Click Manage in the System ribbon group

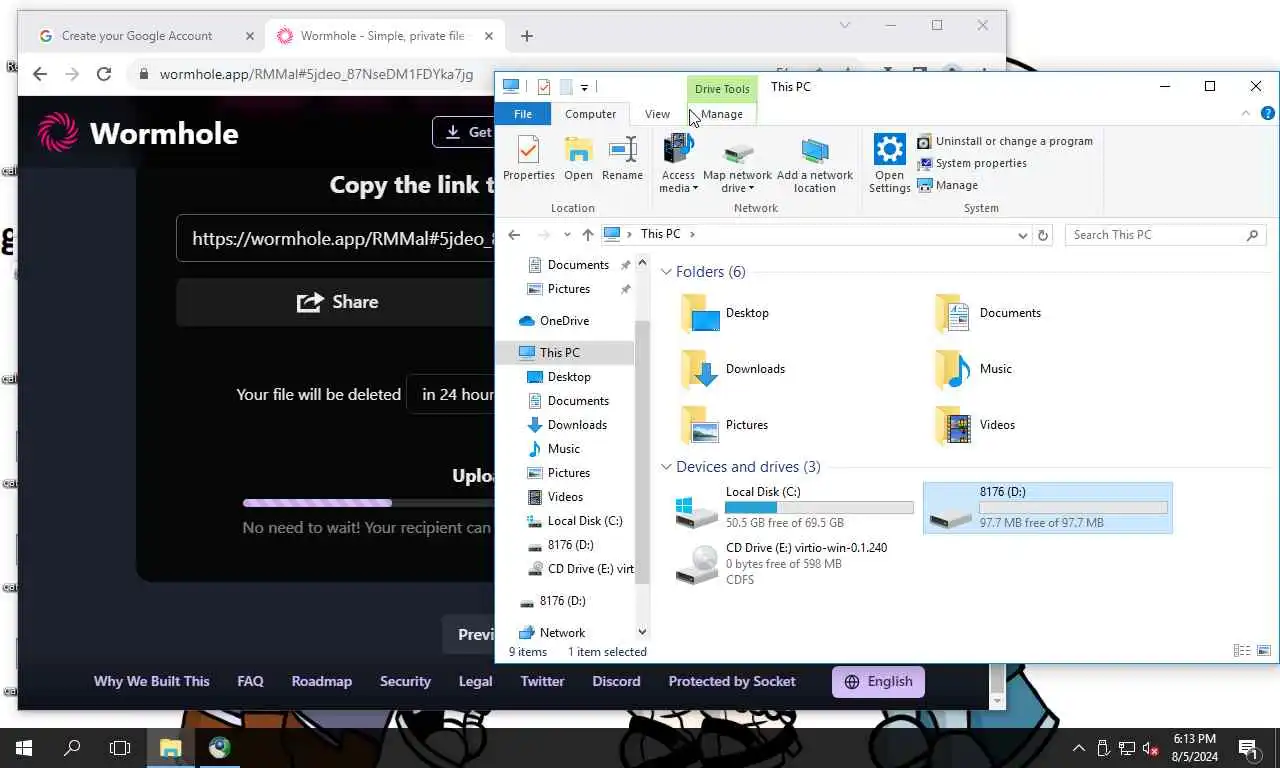(x=947, y=185)
